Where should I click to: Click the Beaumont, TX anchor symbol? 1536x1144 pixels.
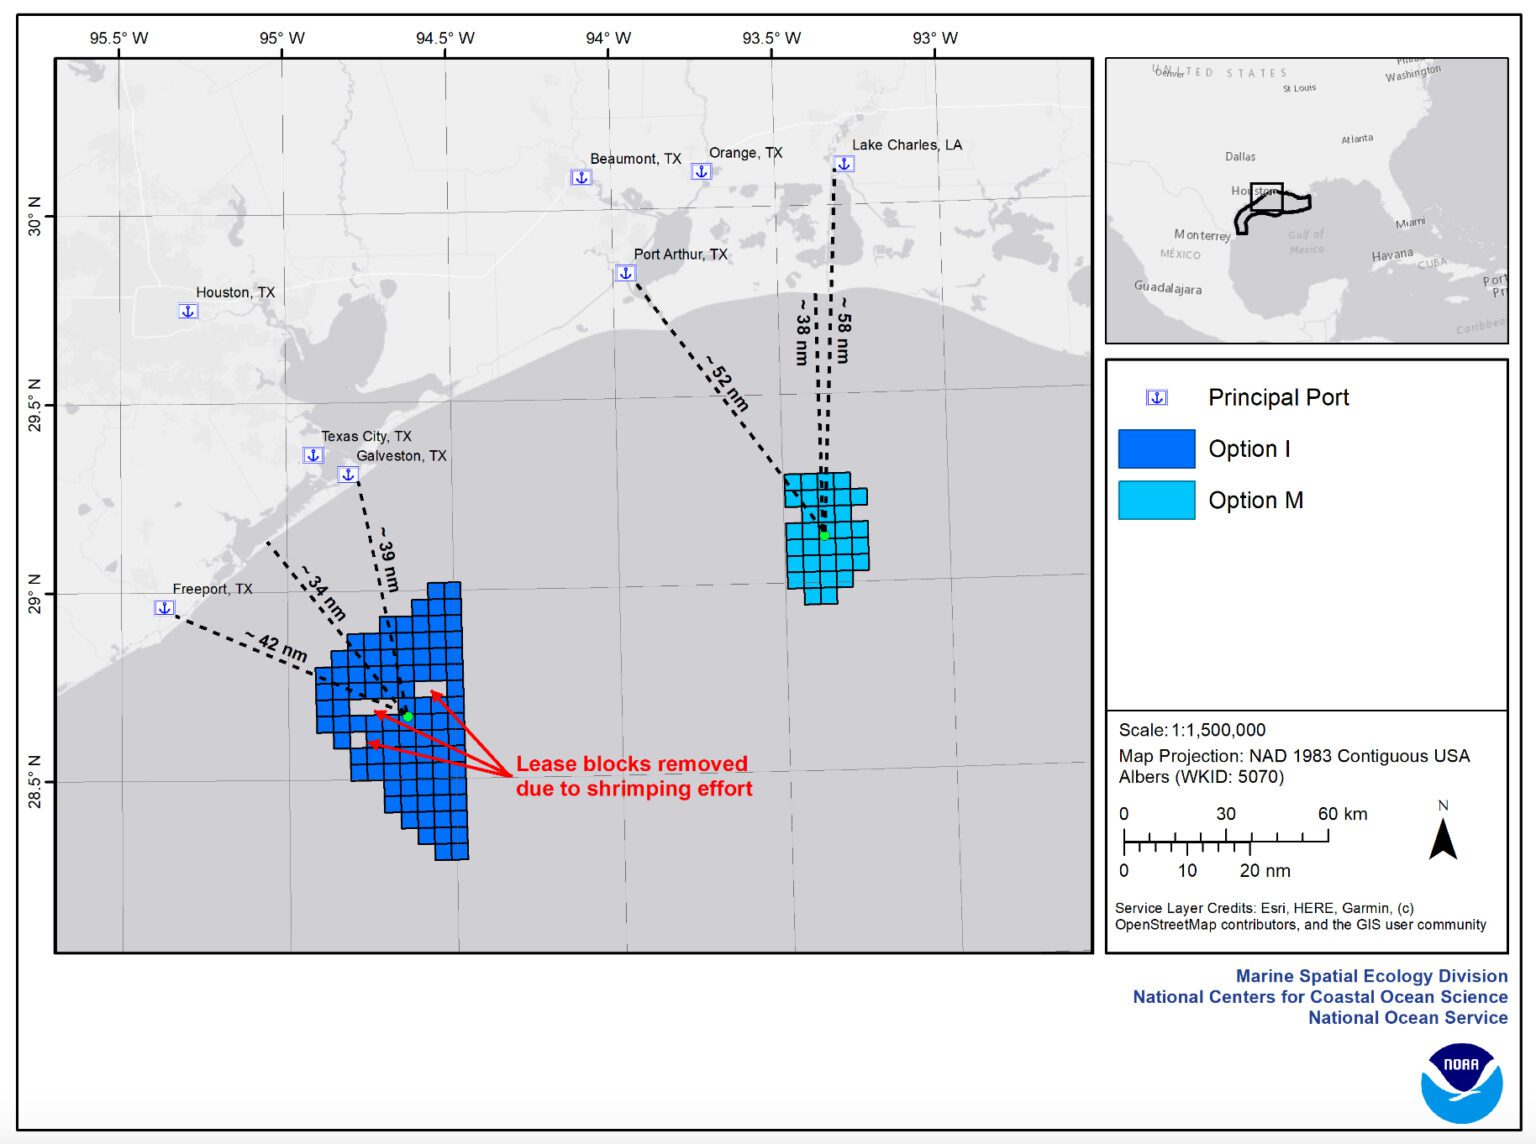pos(580,176)
